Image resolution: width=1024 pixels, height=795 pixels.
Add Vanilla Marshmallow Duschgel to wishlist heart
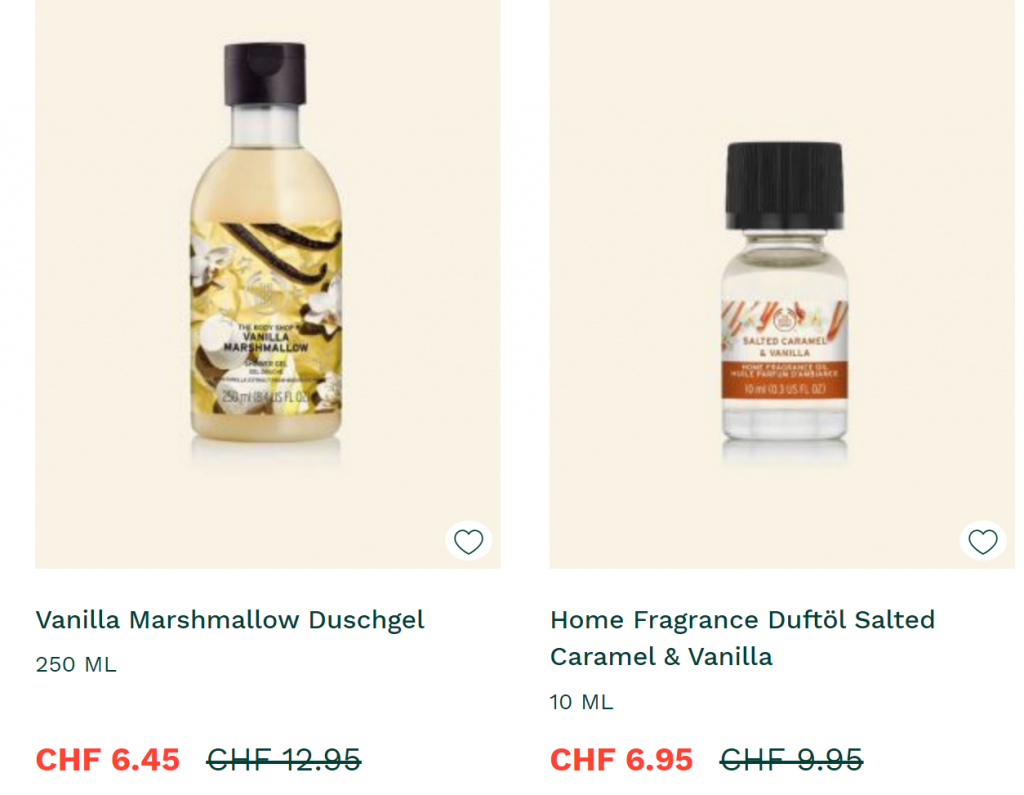tap(468, 541)
